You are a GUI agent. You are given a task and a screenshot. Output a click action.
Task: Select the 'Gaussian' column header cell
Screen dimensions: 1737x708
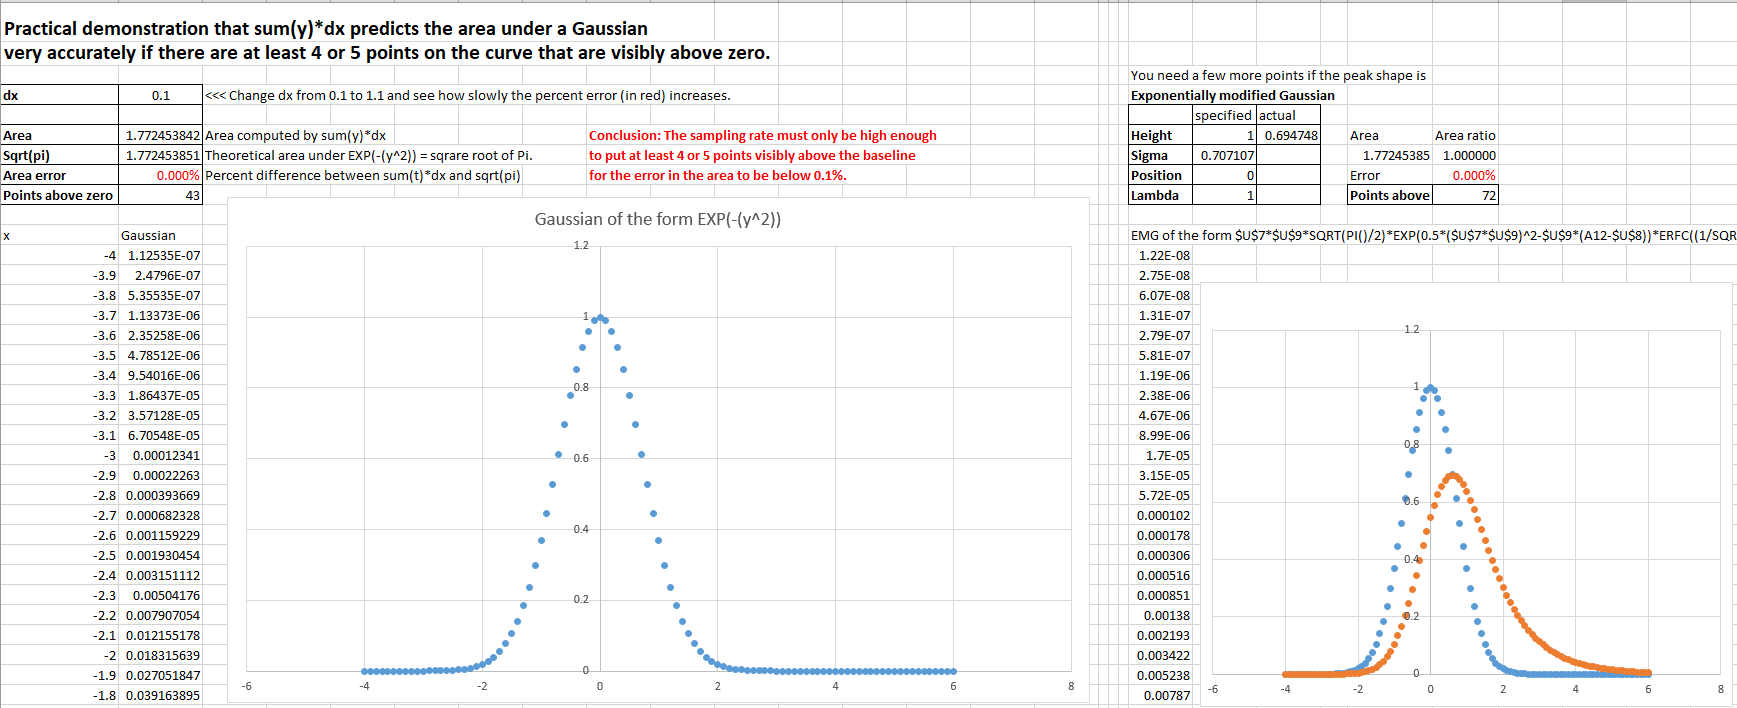160,235
